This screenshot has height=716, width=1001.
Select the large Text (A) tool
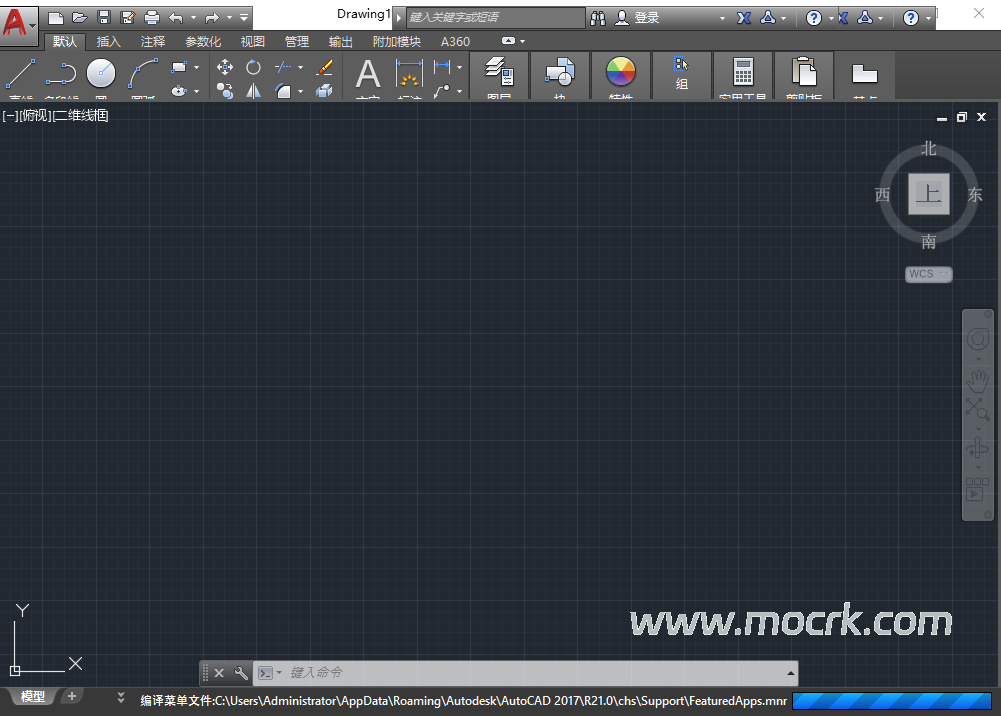coord(368,74)
